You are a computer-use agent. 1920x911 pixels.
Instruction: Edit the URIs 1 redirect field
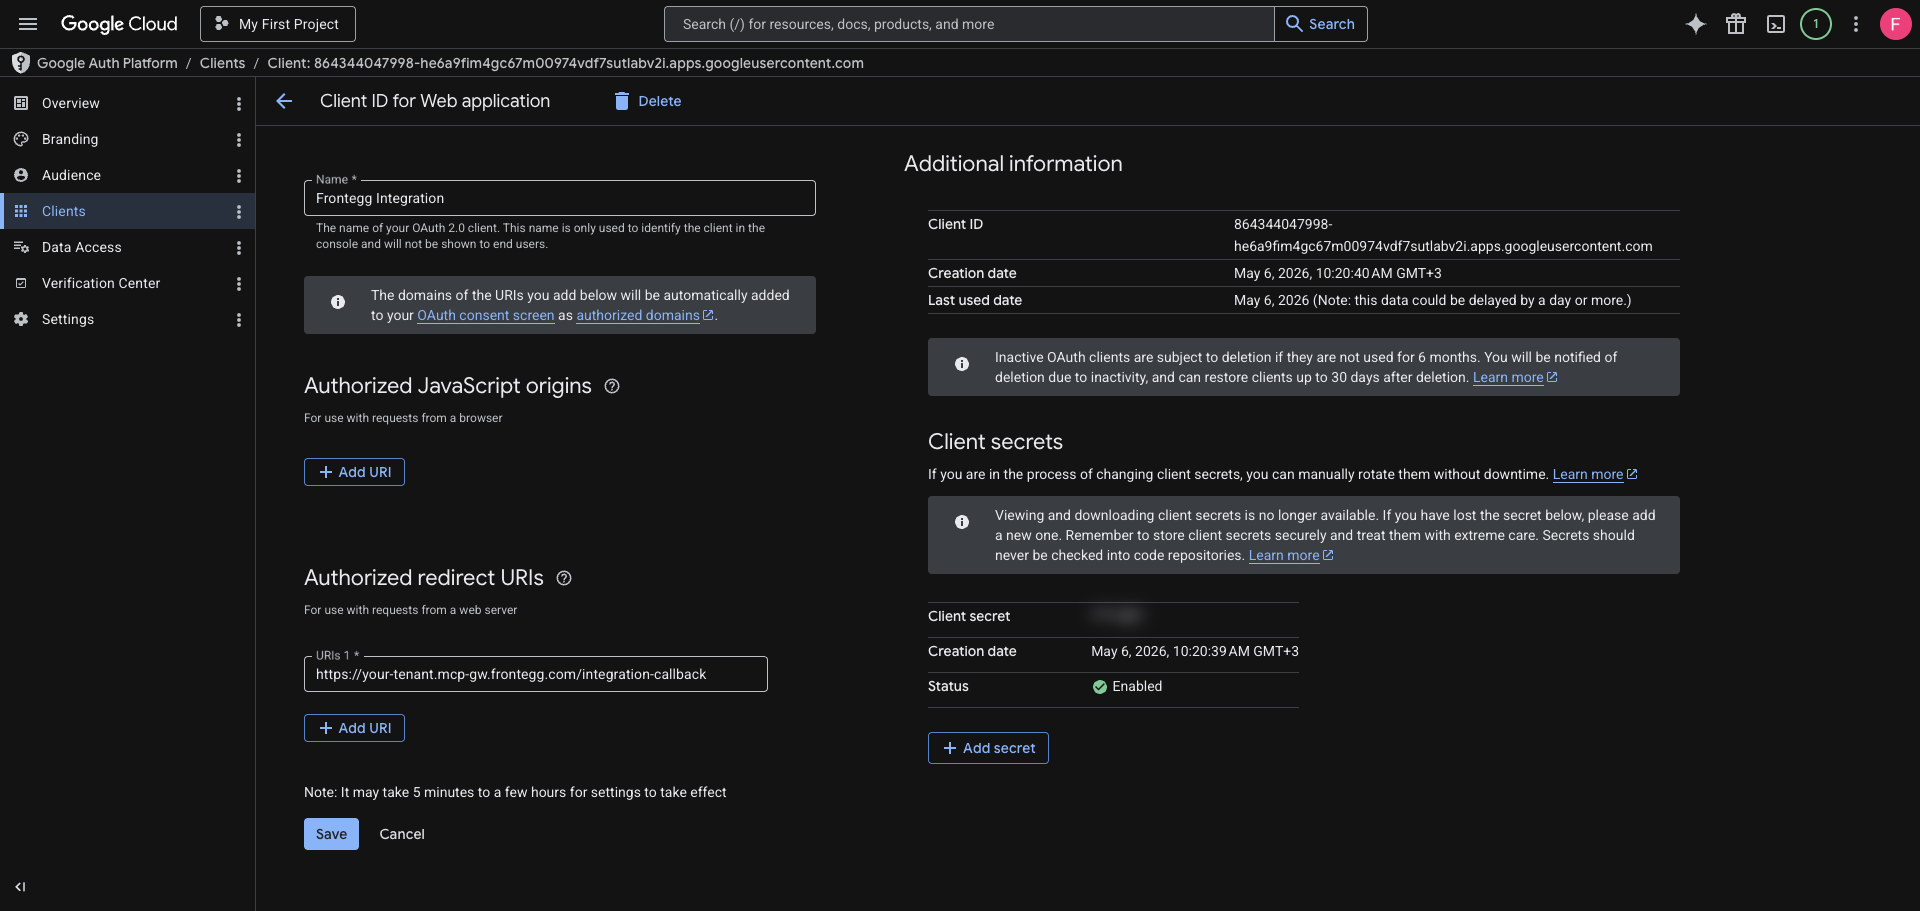pos(536,674)
